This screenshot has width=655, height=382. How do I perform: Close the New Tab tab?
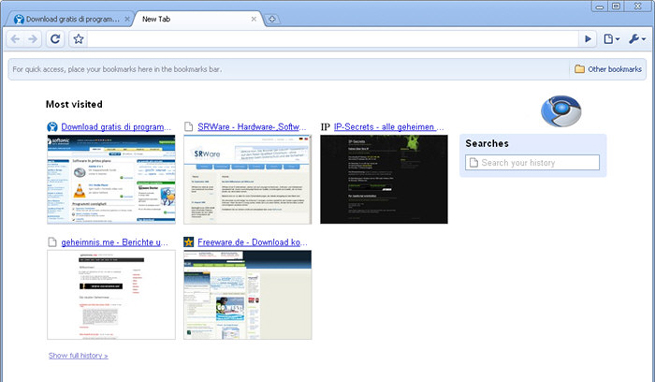[254, 19]
